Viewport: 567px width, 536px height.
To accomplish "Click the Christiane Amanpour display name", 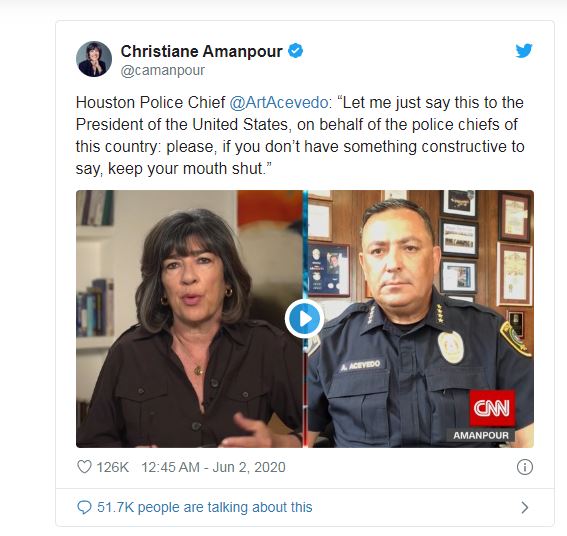I will (201, 51).
